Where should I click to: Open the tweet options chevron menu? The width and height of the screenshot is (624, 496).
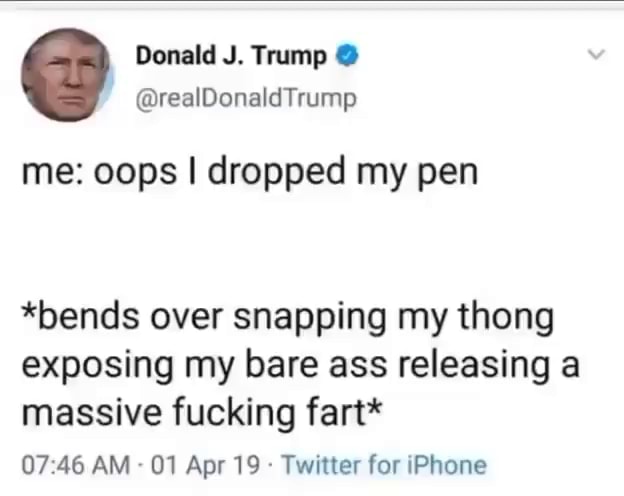pyautogui.click(x=597, y=54)
